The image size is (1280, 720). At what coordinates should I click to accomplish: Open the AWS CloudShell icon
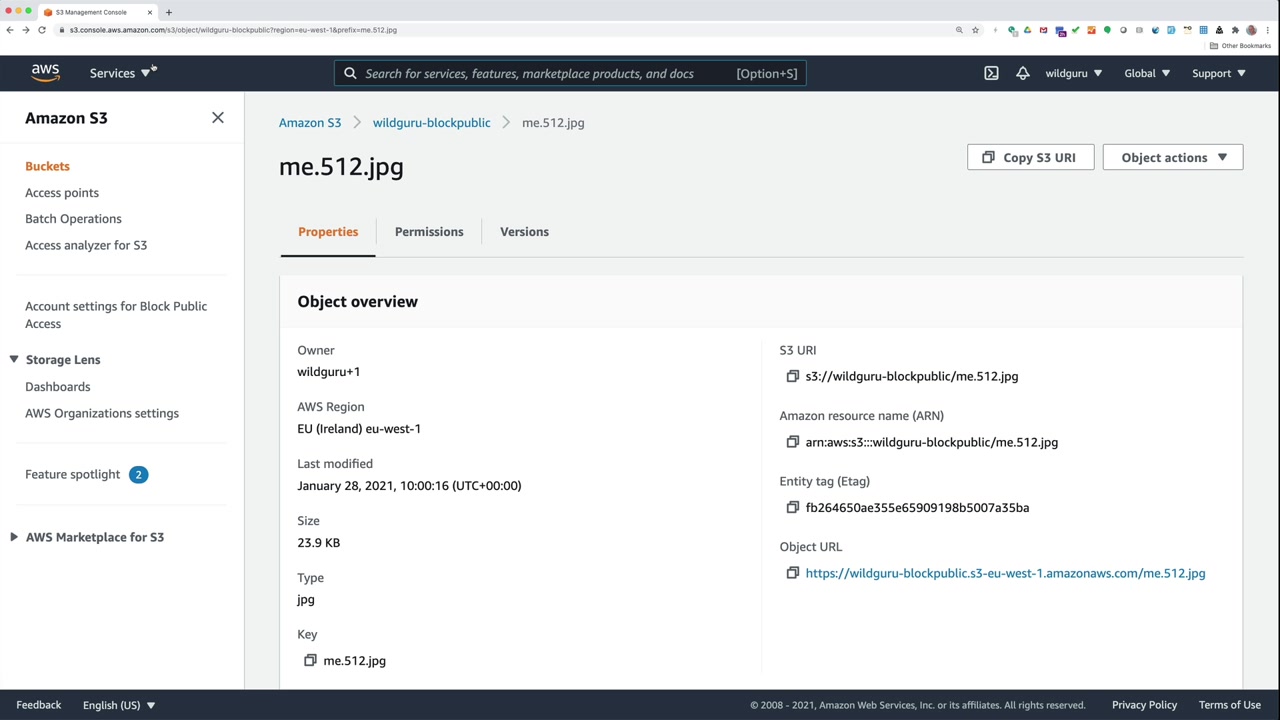coord(991,73)
